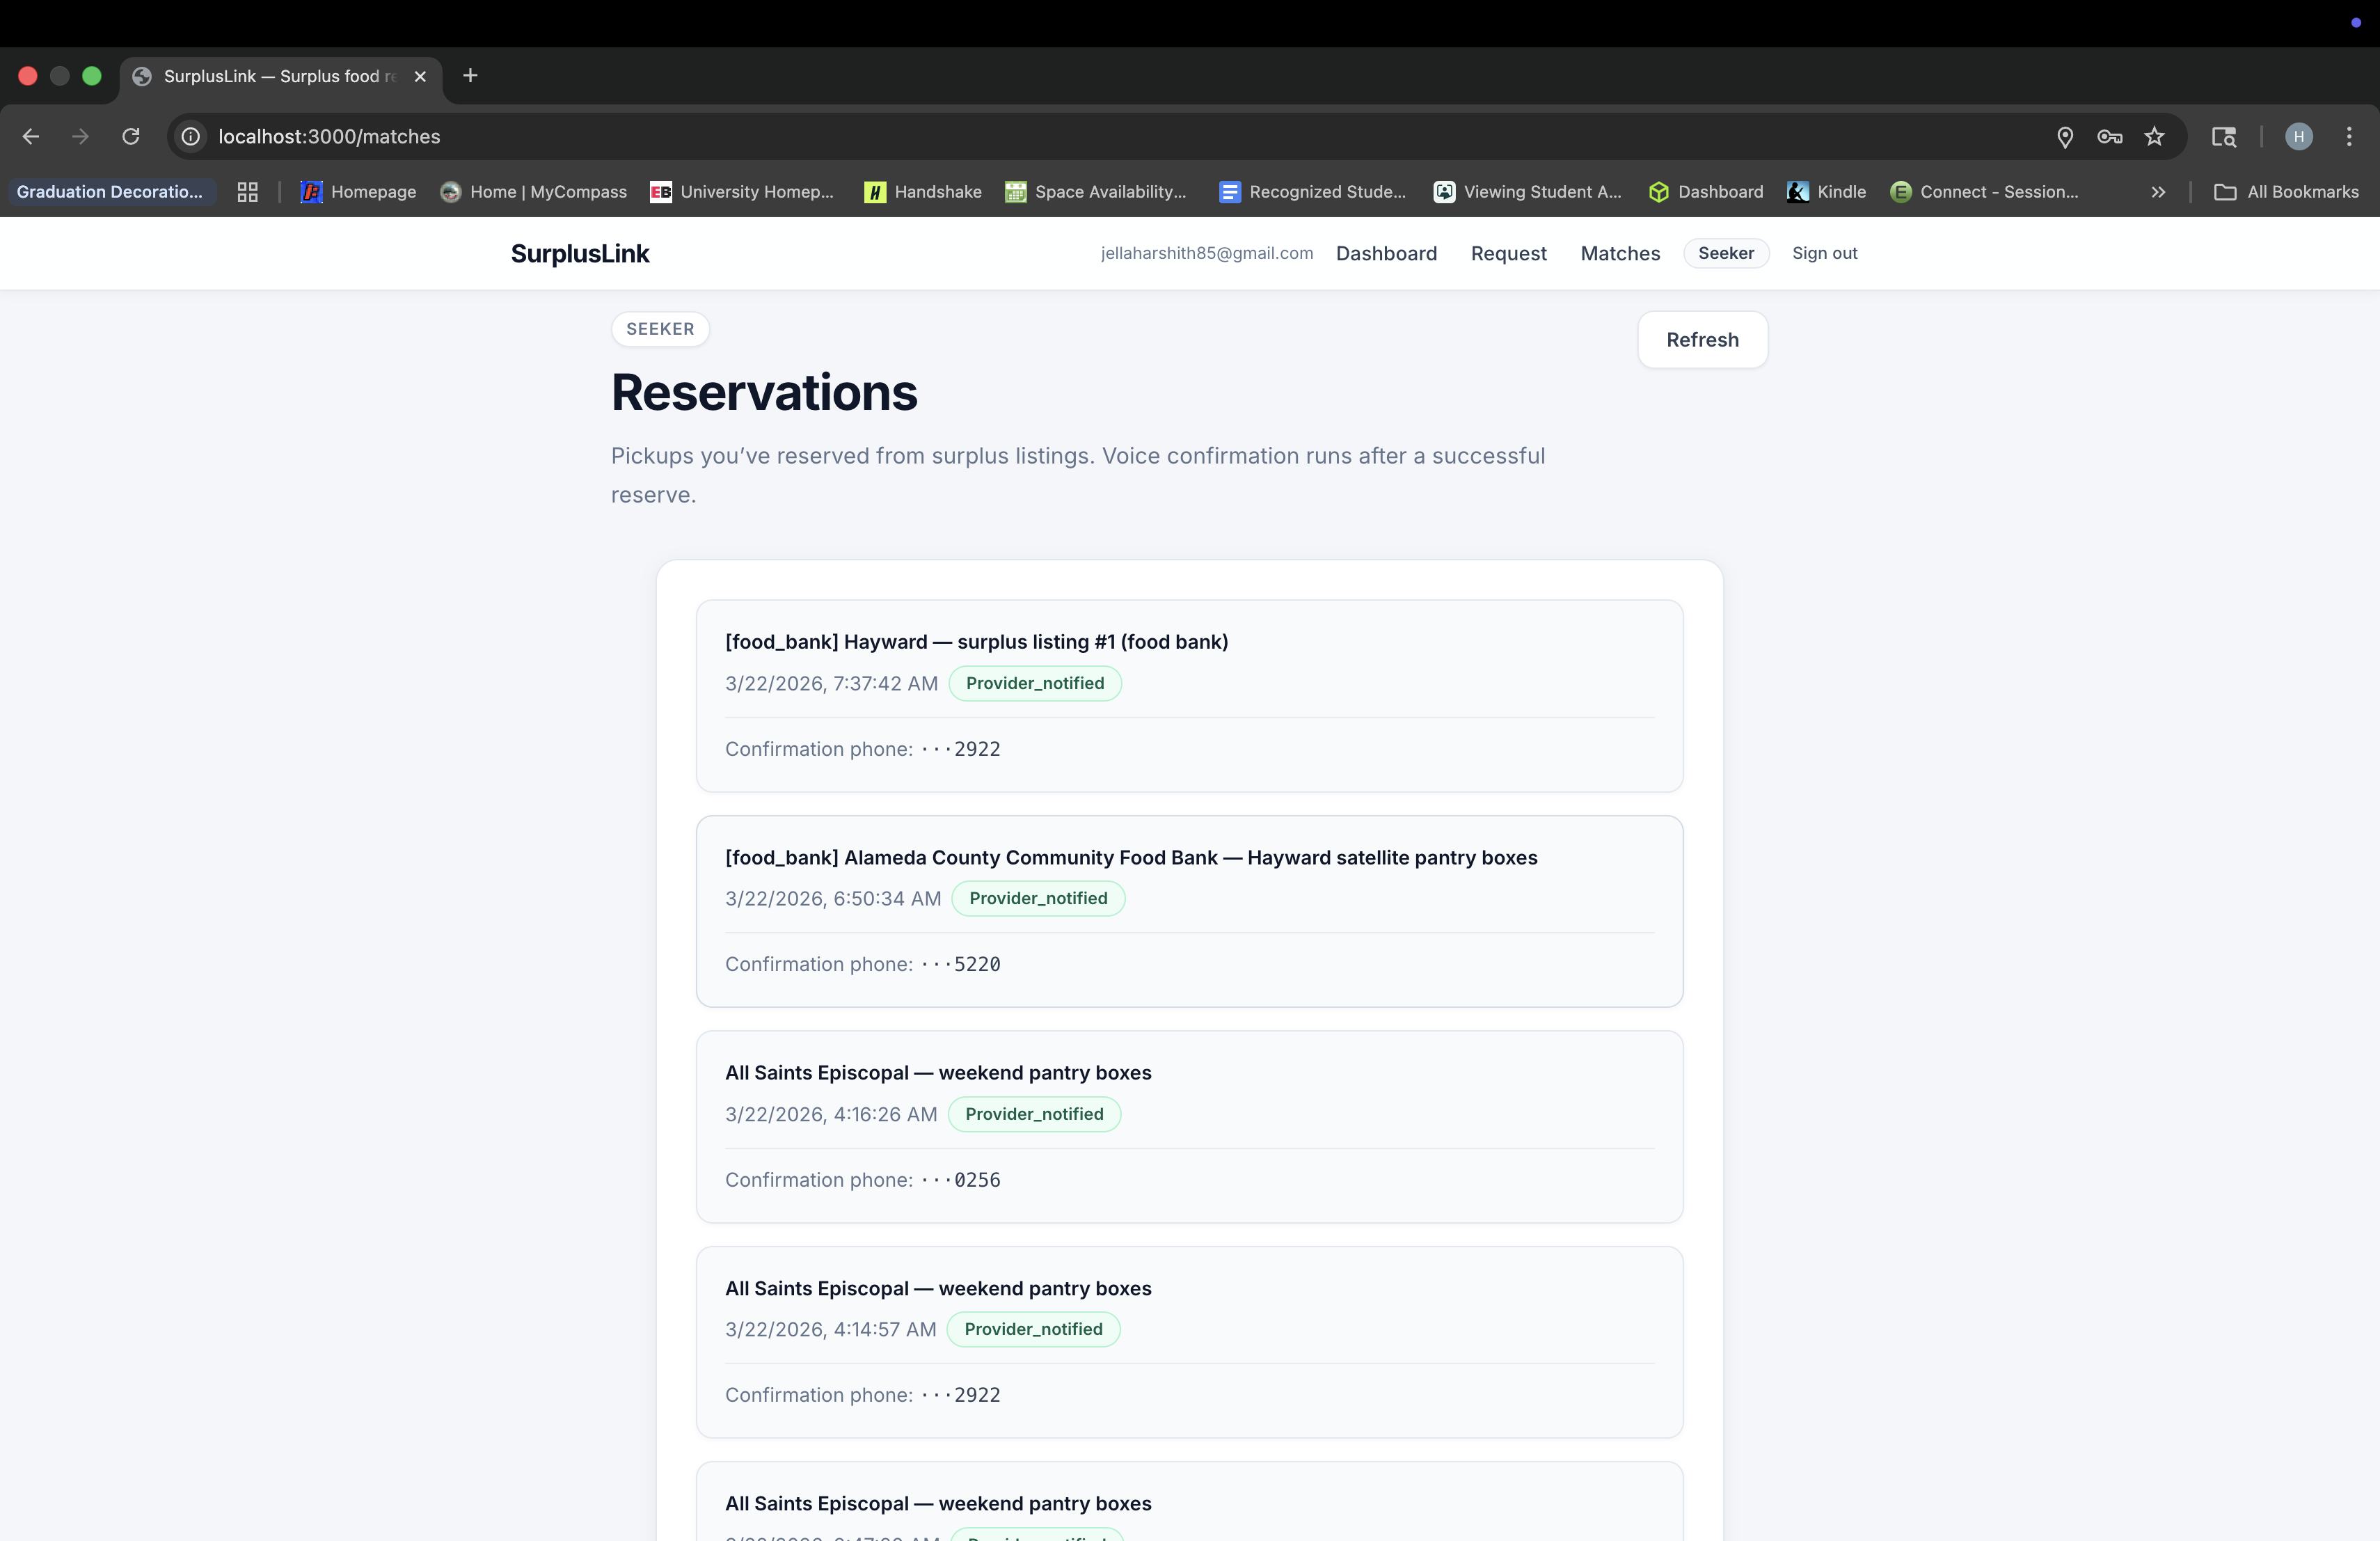
Task: Click the back navigation arrow
Action: coord(31,136)
